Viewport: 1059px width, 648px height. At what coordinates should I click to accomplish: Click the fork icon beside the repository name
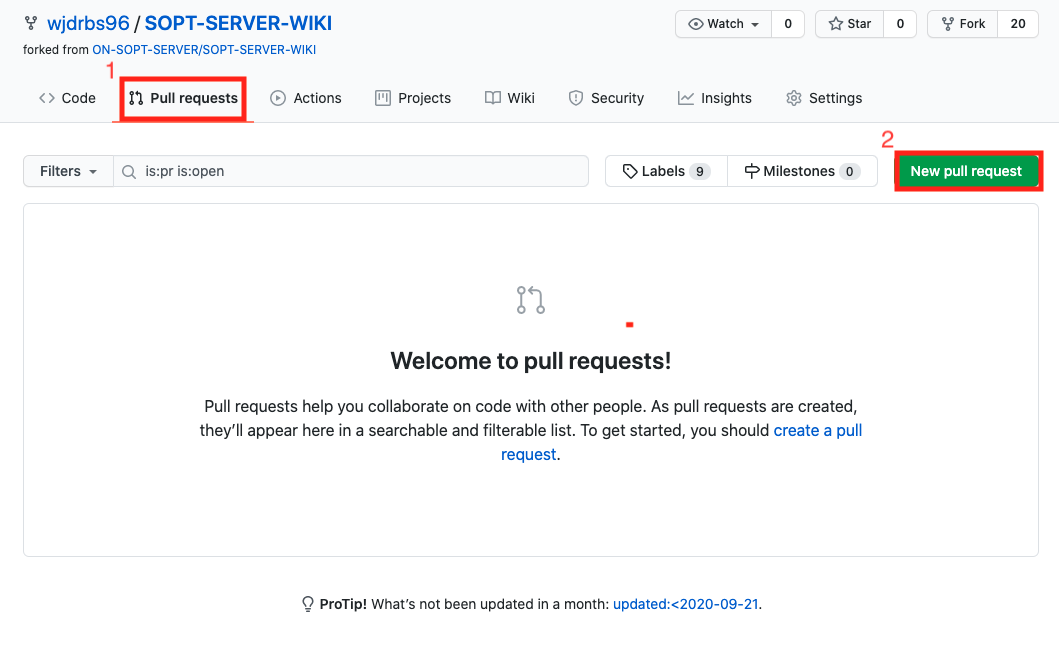[31, 24]
